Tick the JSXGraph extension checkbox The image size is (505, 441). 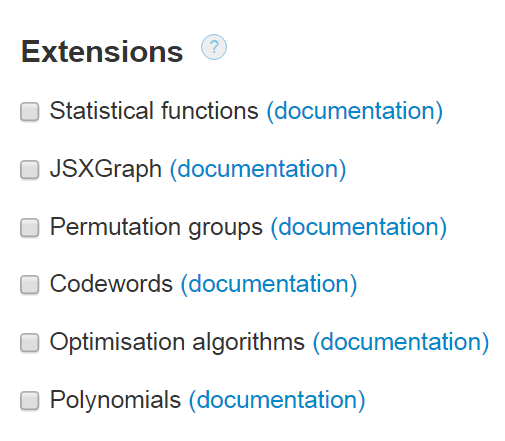click(30, 170)
